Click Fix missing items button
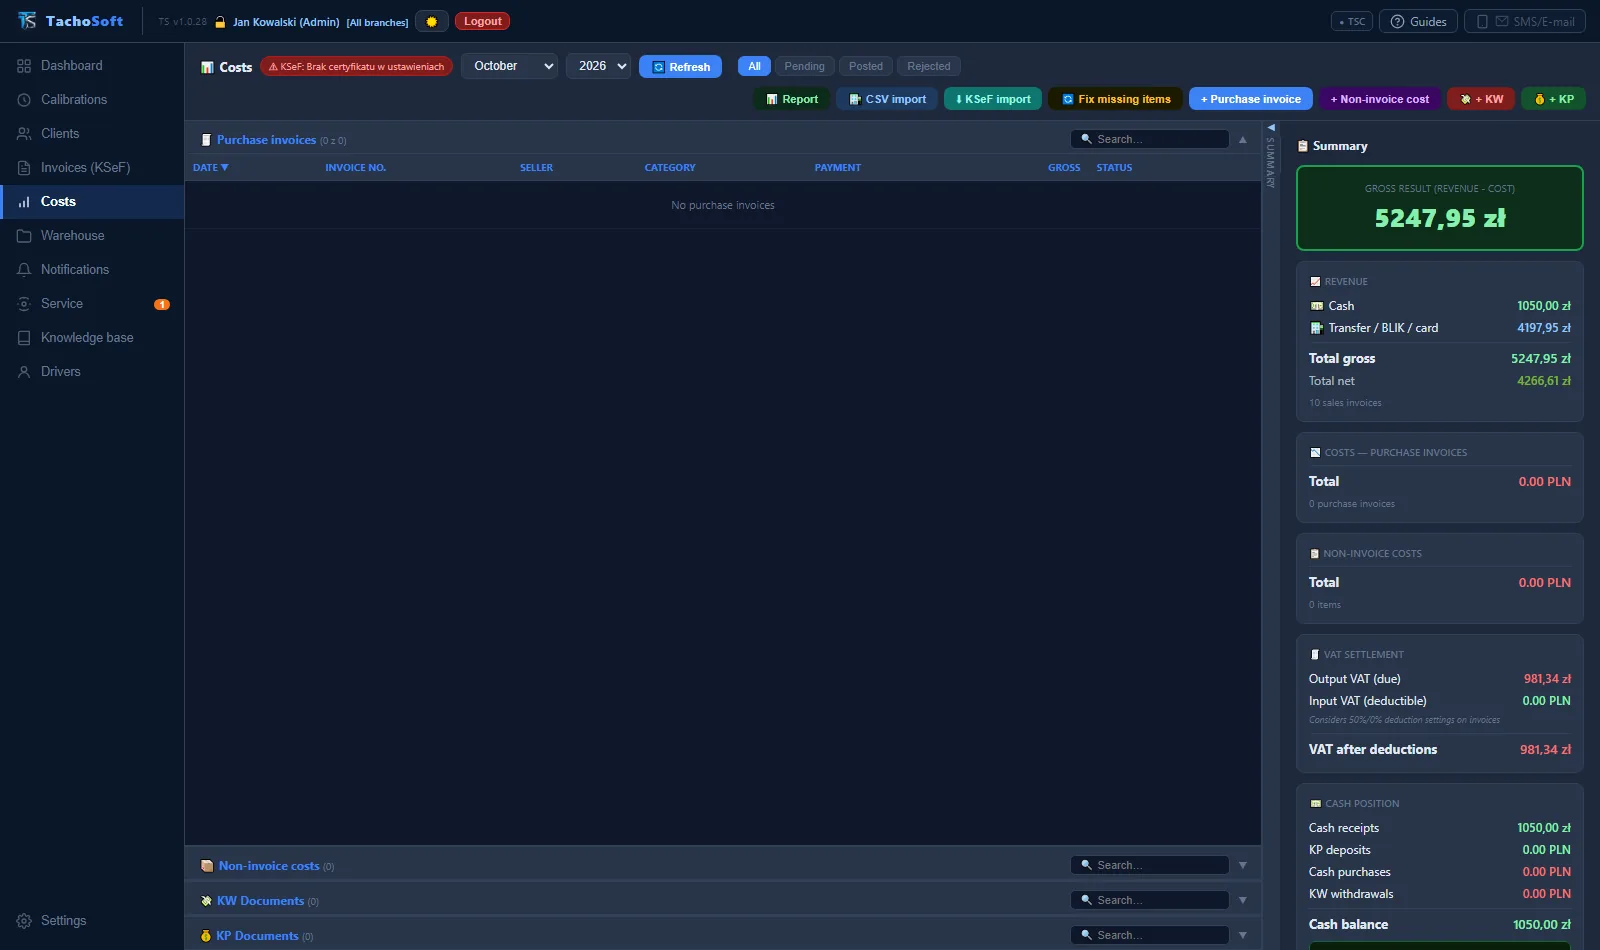This screenshot has width=1600, height=950. coord(1115,99)
